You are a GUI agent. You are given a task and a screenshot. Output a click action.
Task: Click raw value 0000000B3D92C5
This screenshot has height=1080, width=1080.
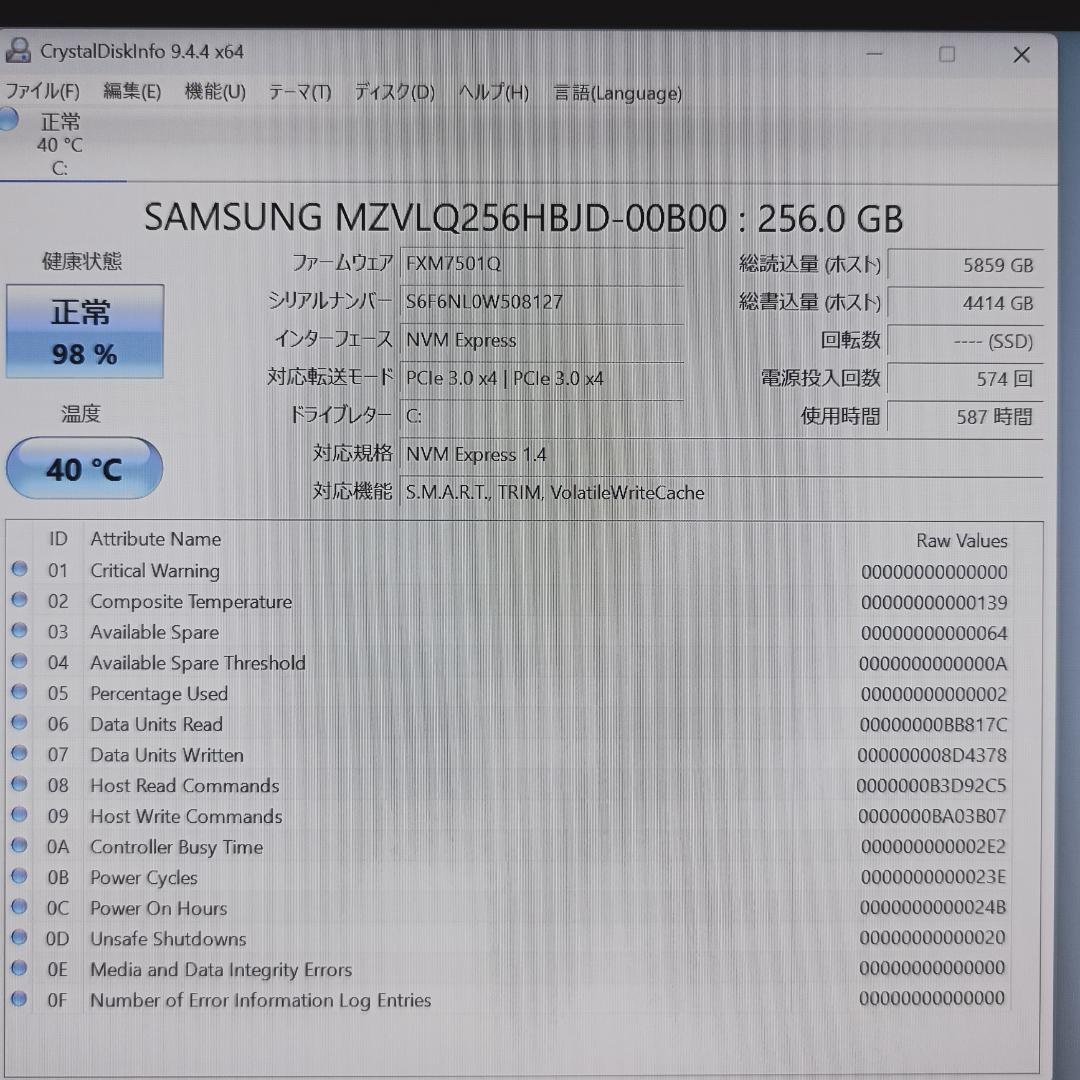931,786
